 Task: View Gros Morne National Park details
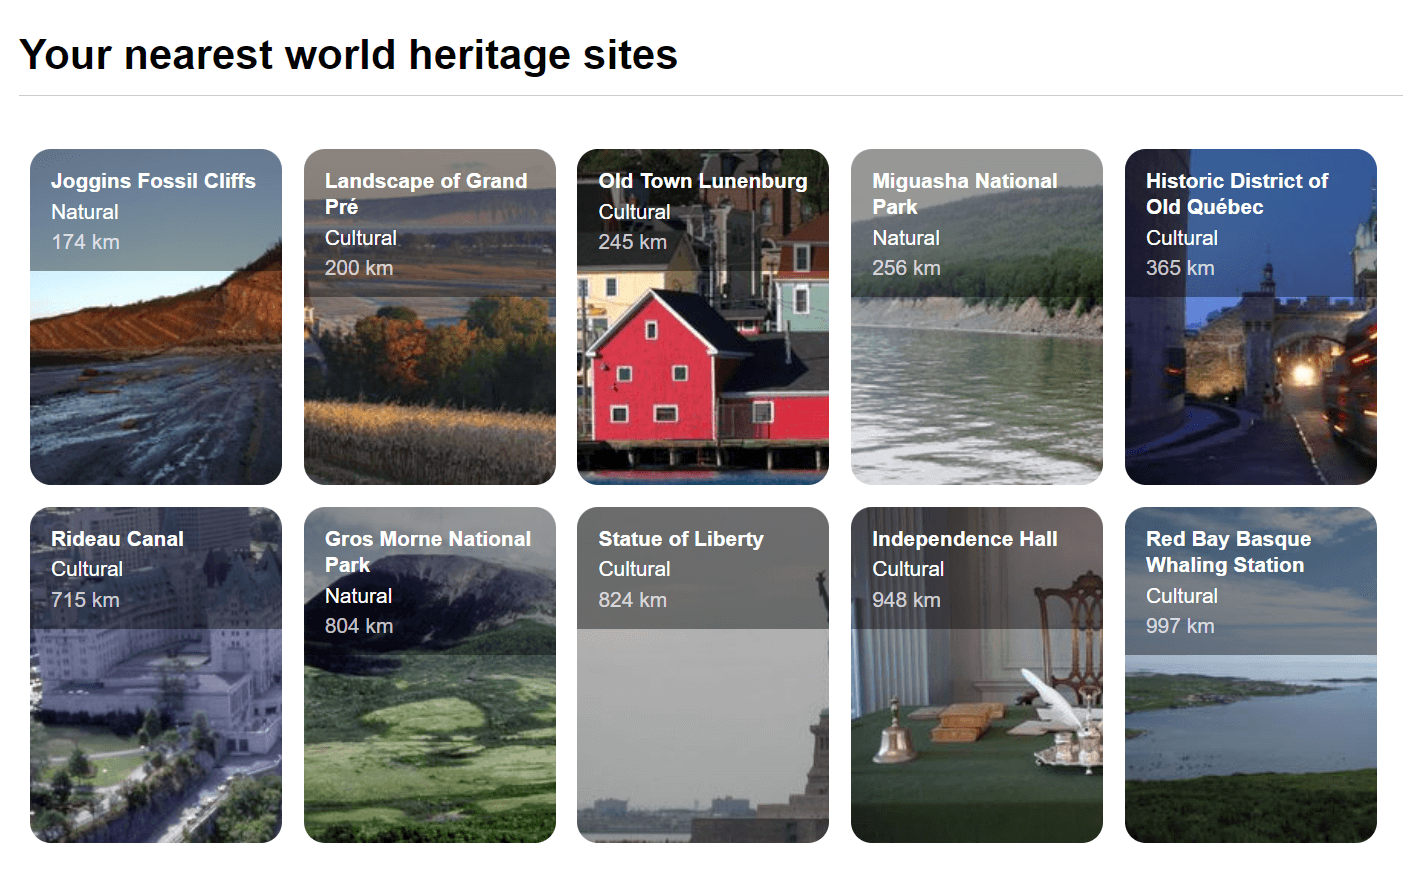(429, 673)
